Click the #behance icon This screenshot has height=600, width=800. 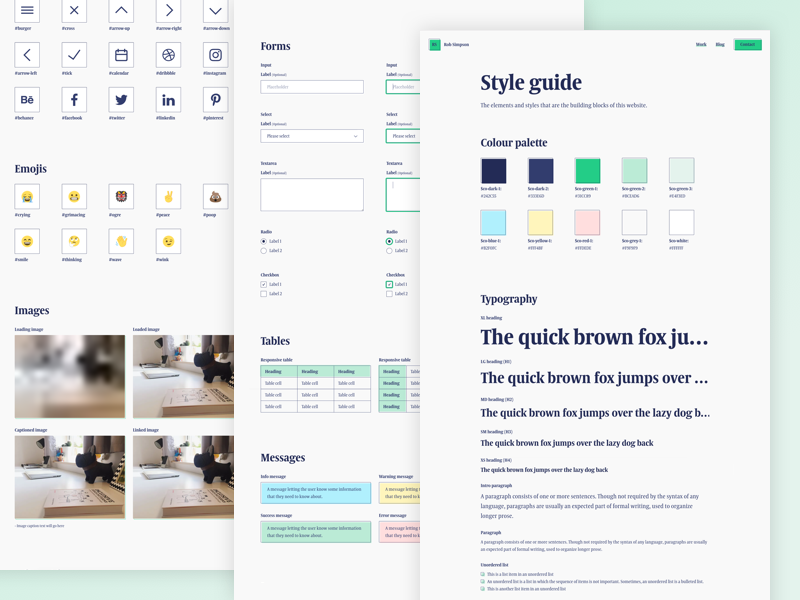27,100
